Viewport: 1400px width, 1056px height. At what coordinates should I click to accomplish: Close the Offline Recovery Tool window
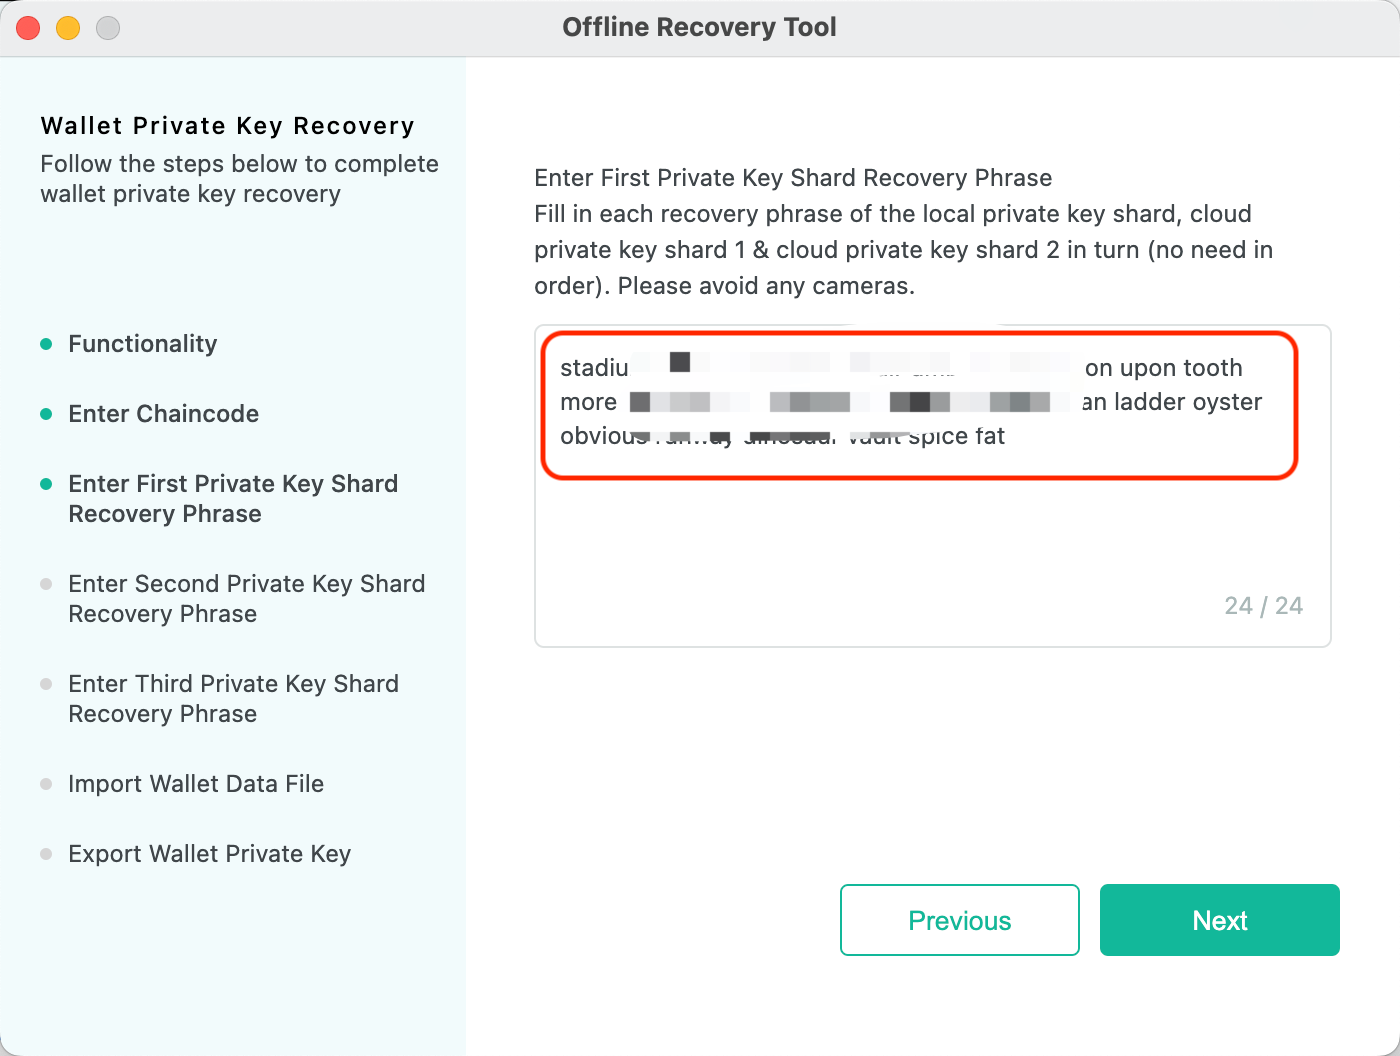(x=28, y=28)
